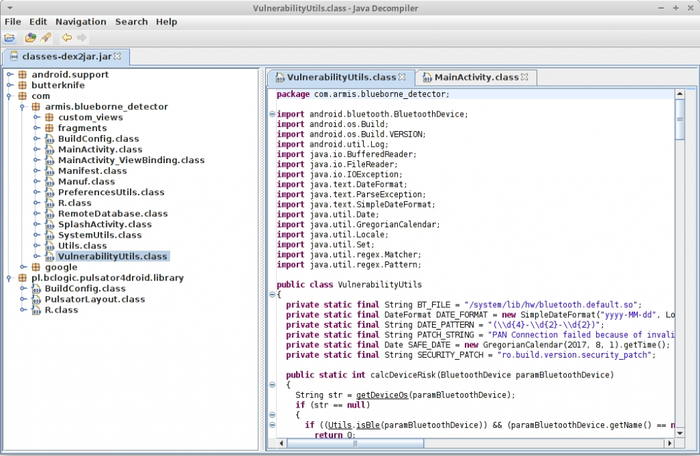Collapse the armis.blueborne_detector package
Viewport: 700px width, 456px height.
click(x=22, y=107)
